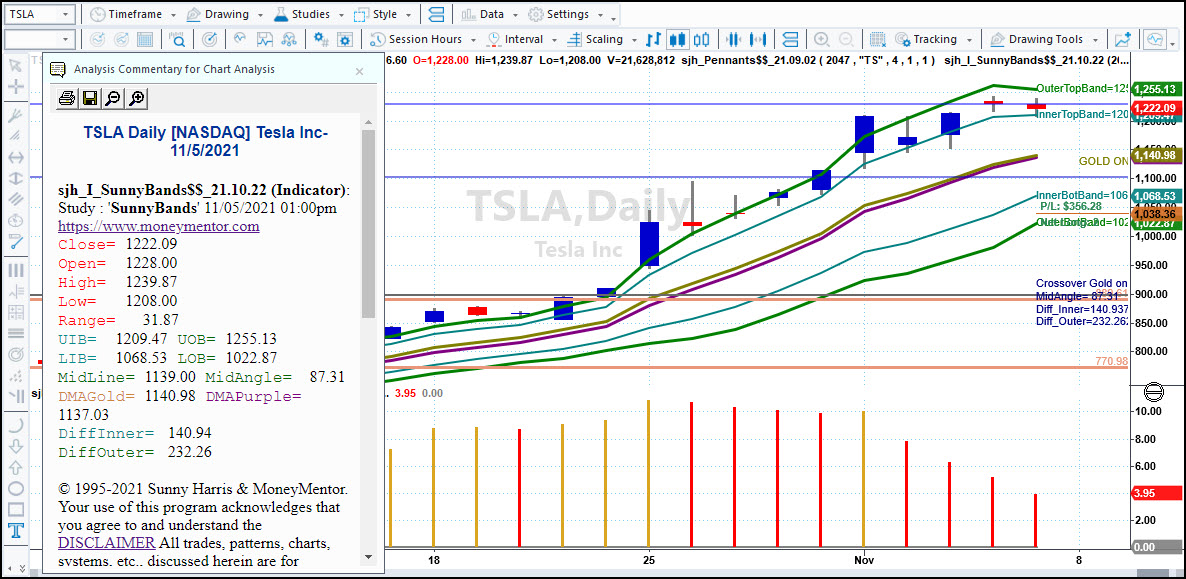Click the linked circles chart icon
The width and height of the screenshot is (1186, 579).
289,39
